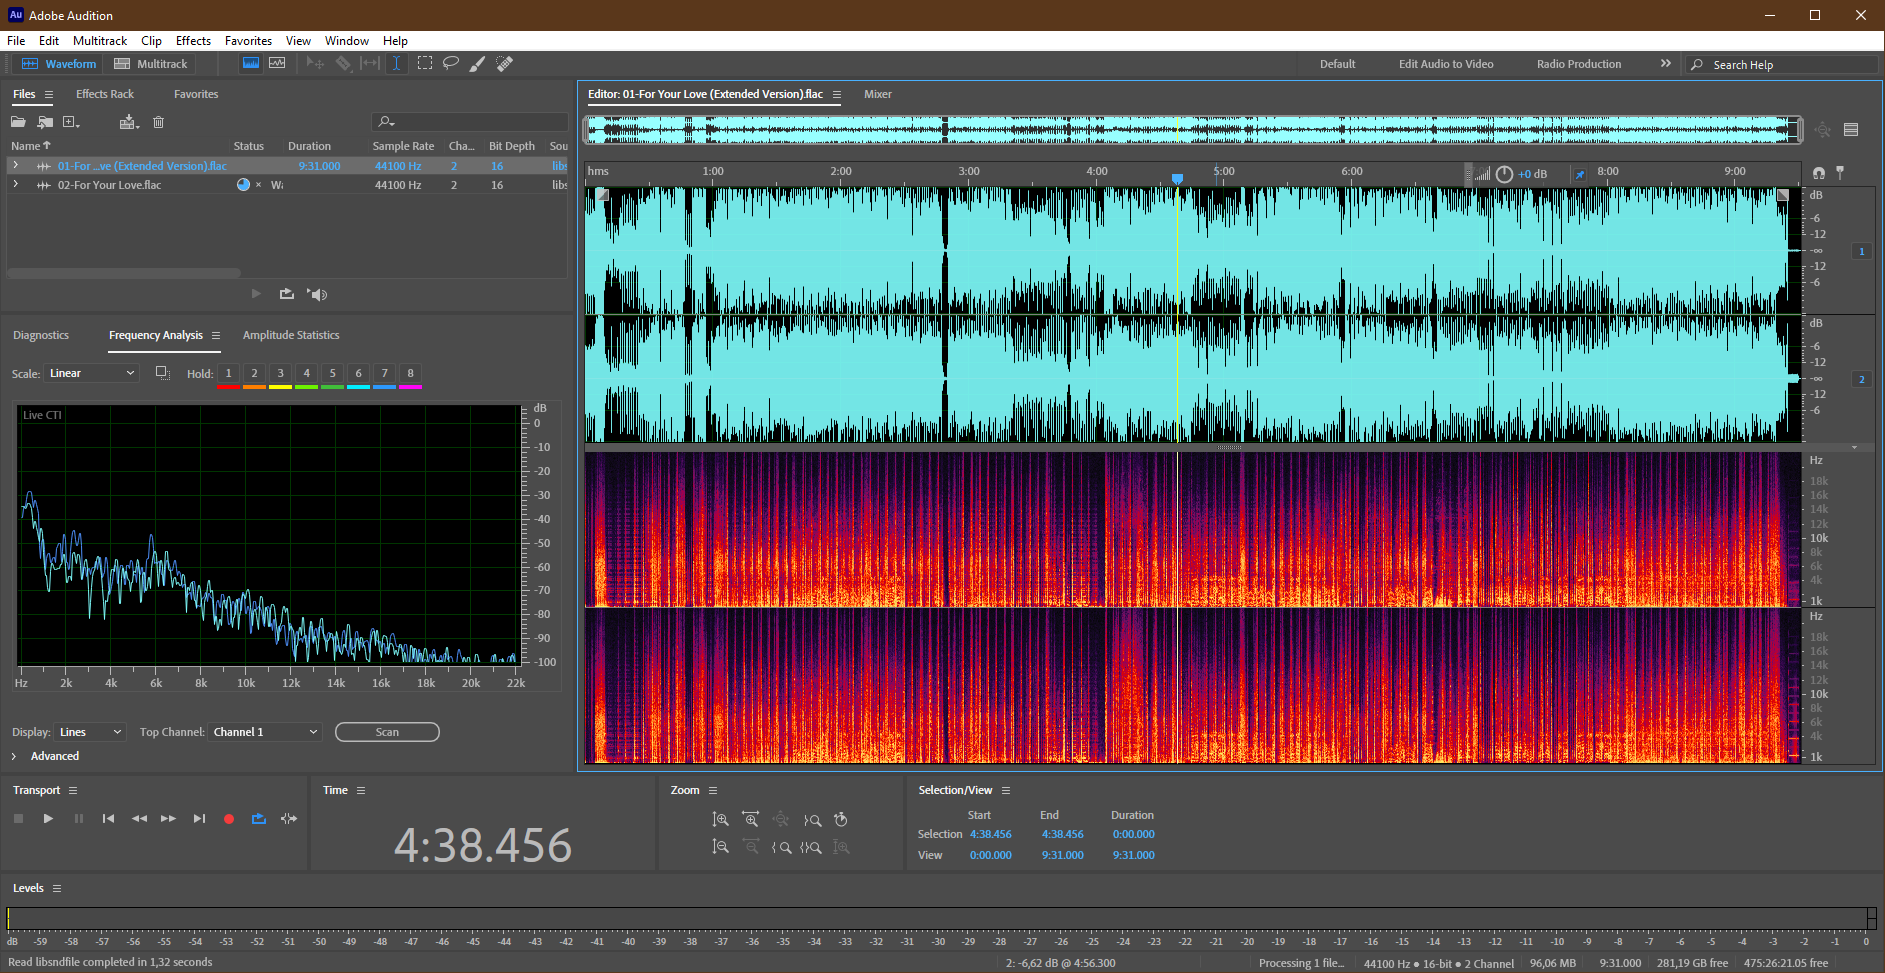Switch to Effects Rack tab

point(105,94)
